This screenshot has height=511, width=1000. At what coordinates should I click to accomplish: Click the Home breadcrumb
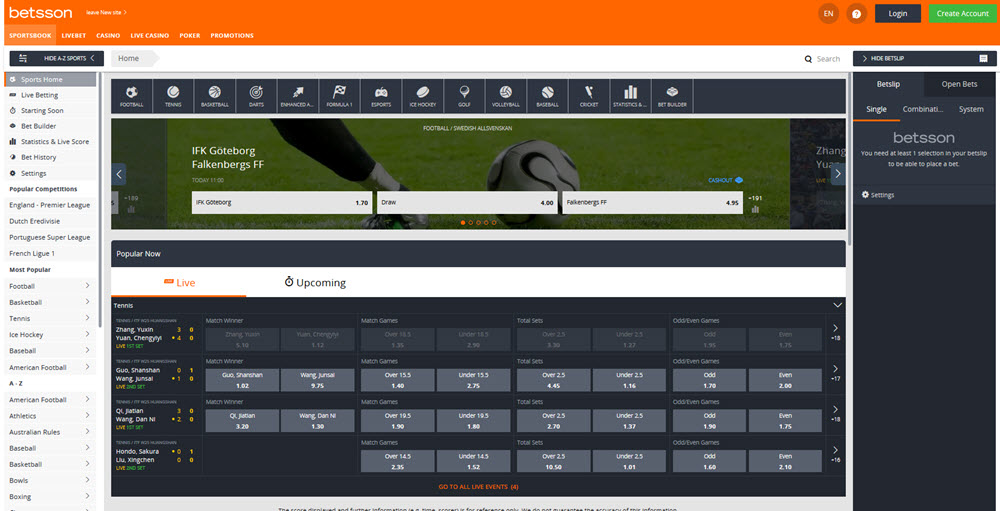tap(128, 58)
